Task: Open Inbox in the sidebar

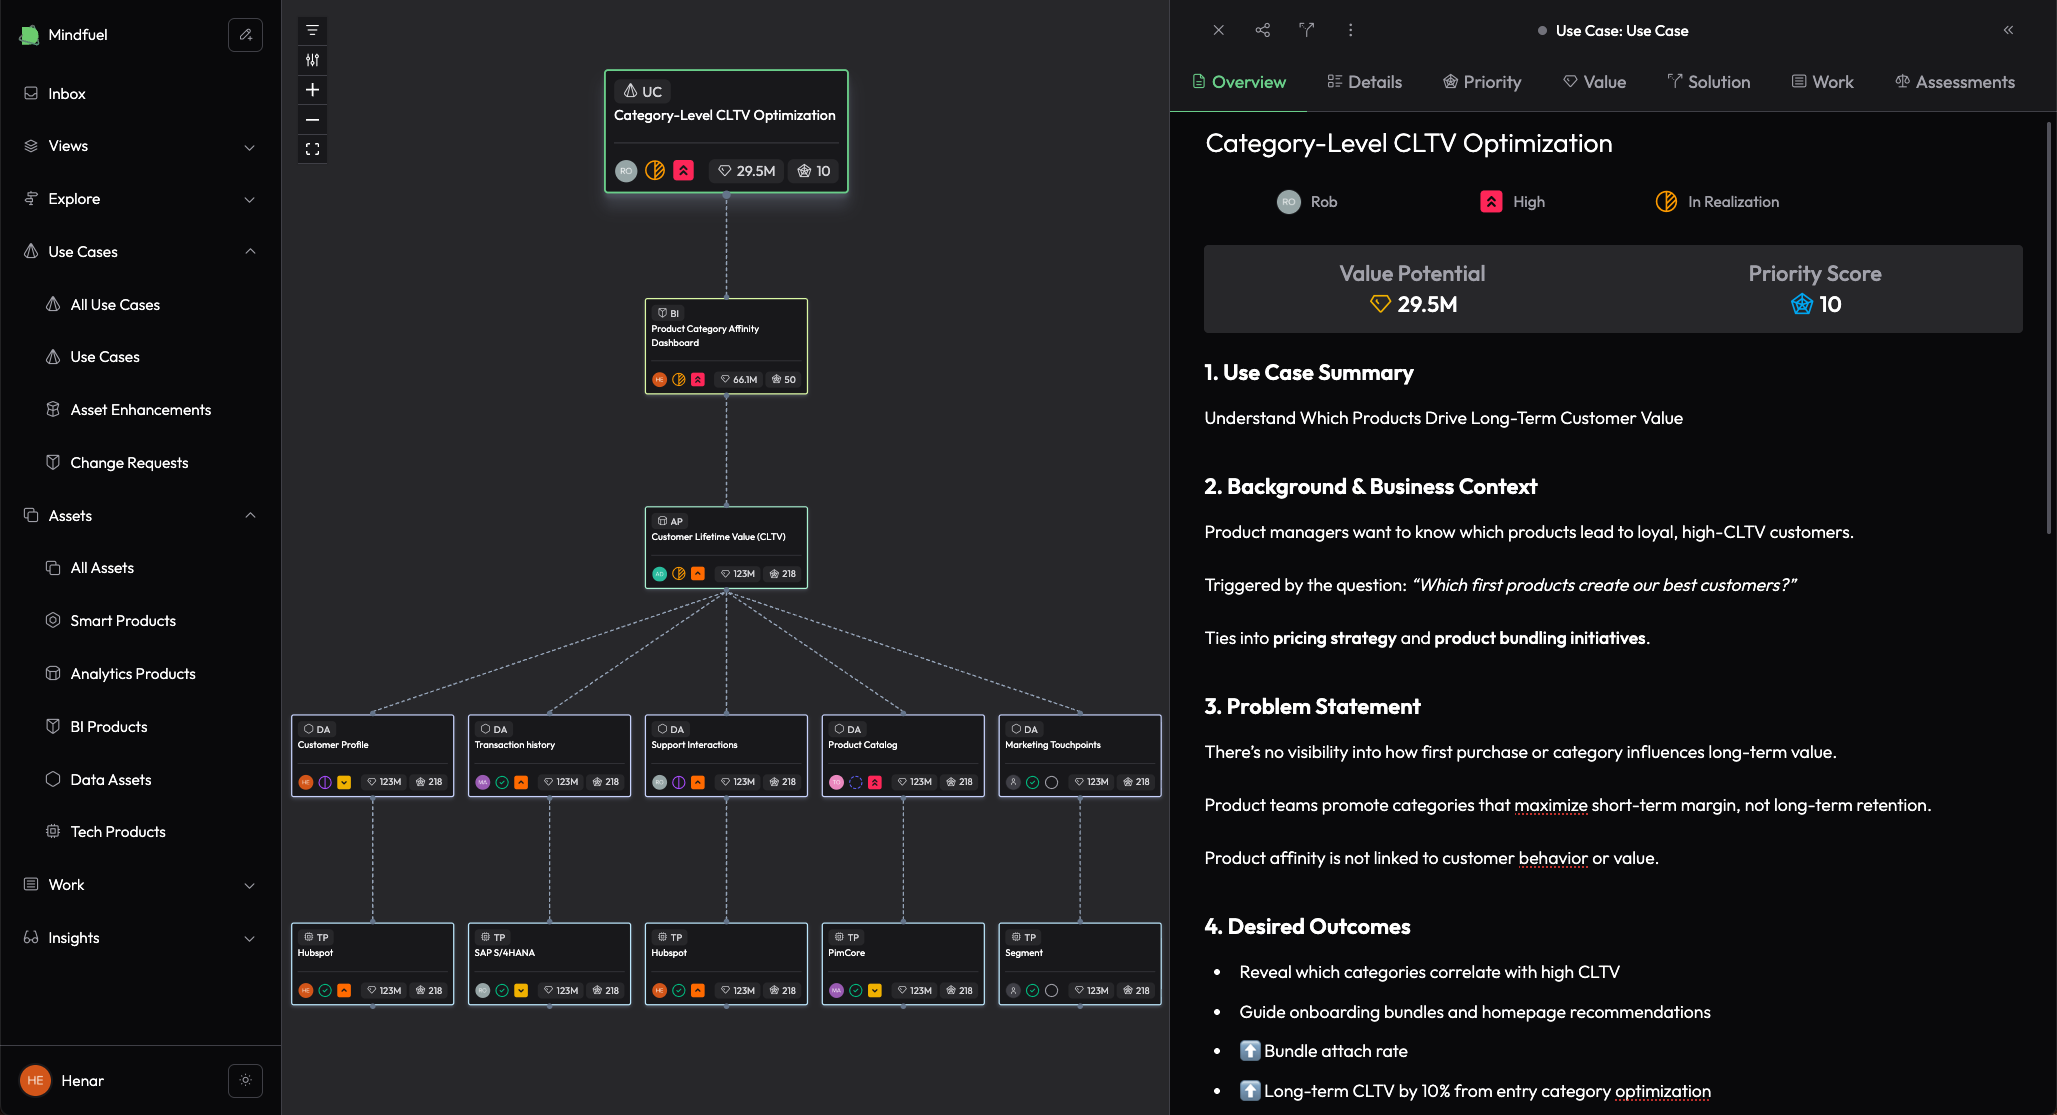Action: [x=67, y=94]
